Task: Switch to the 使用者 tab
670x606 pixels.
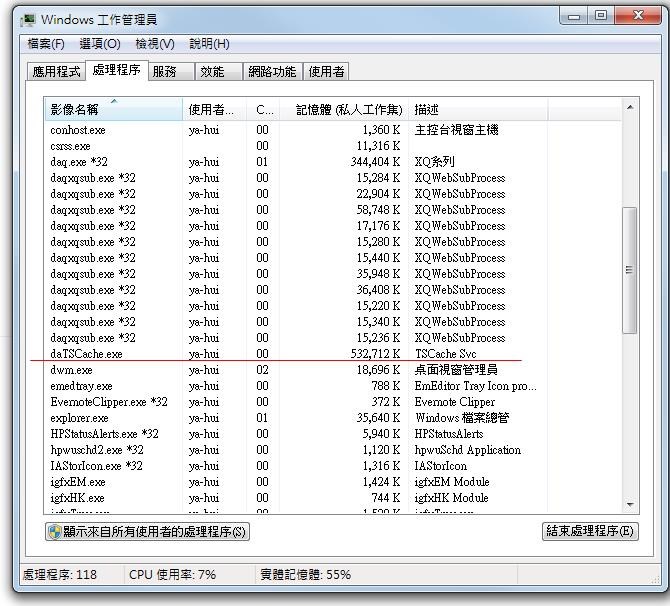Action: pos(327,72)
